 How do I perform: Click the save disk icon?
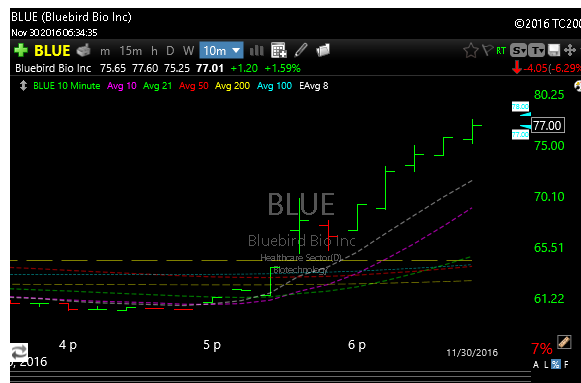point(554,50)
